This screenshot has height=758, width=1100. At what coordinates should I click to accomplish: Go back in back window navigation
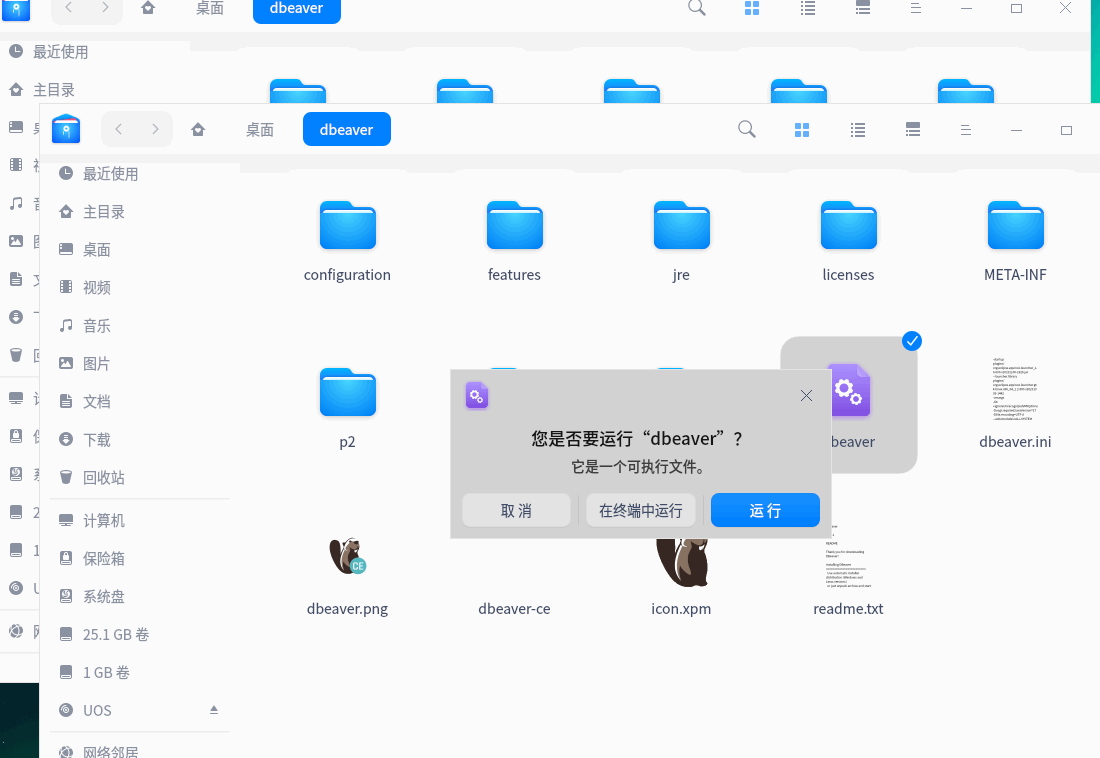(x=68, y=7)
